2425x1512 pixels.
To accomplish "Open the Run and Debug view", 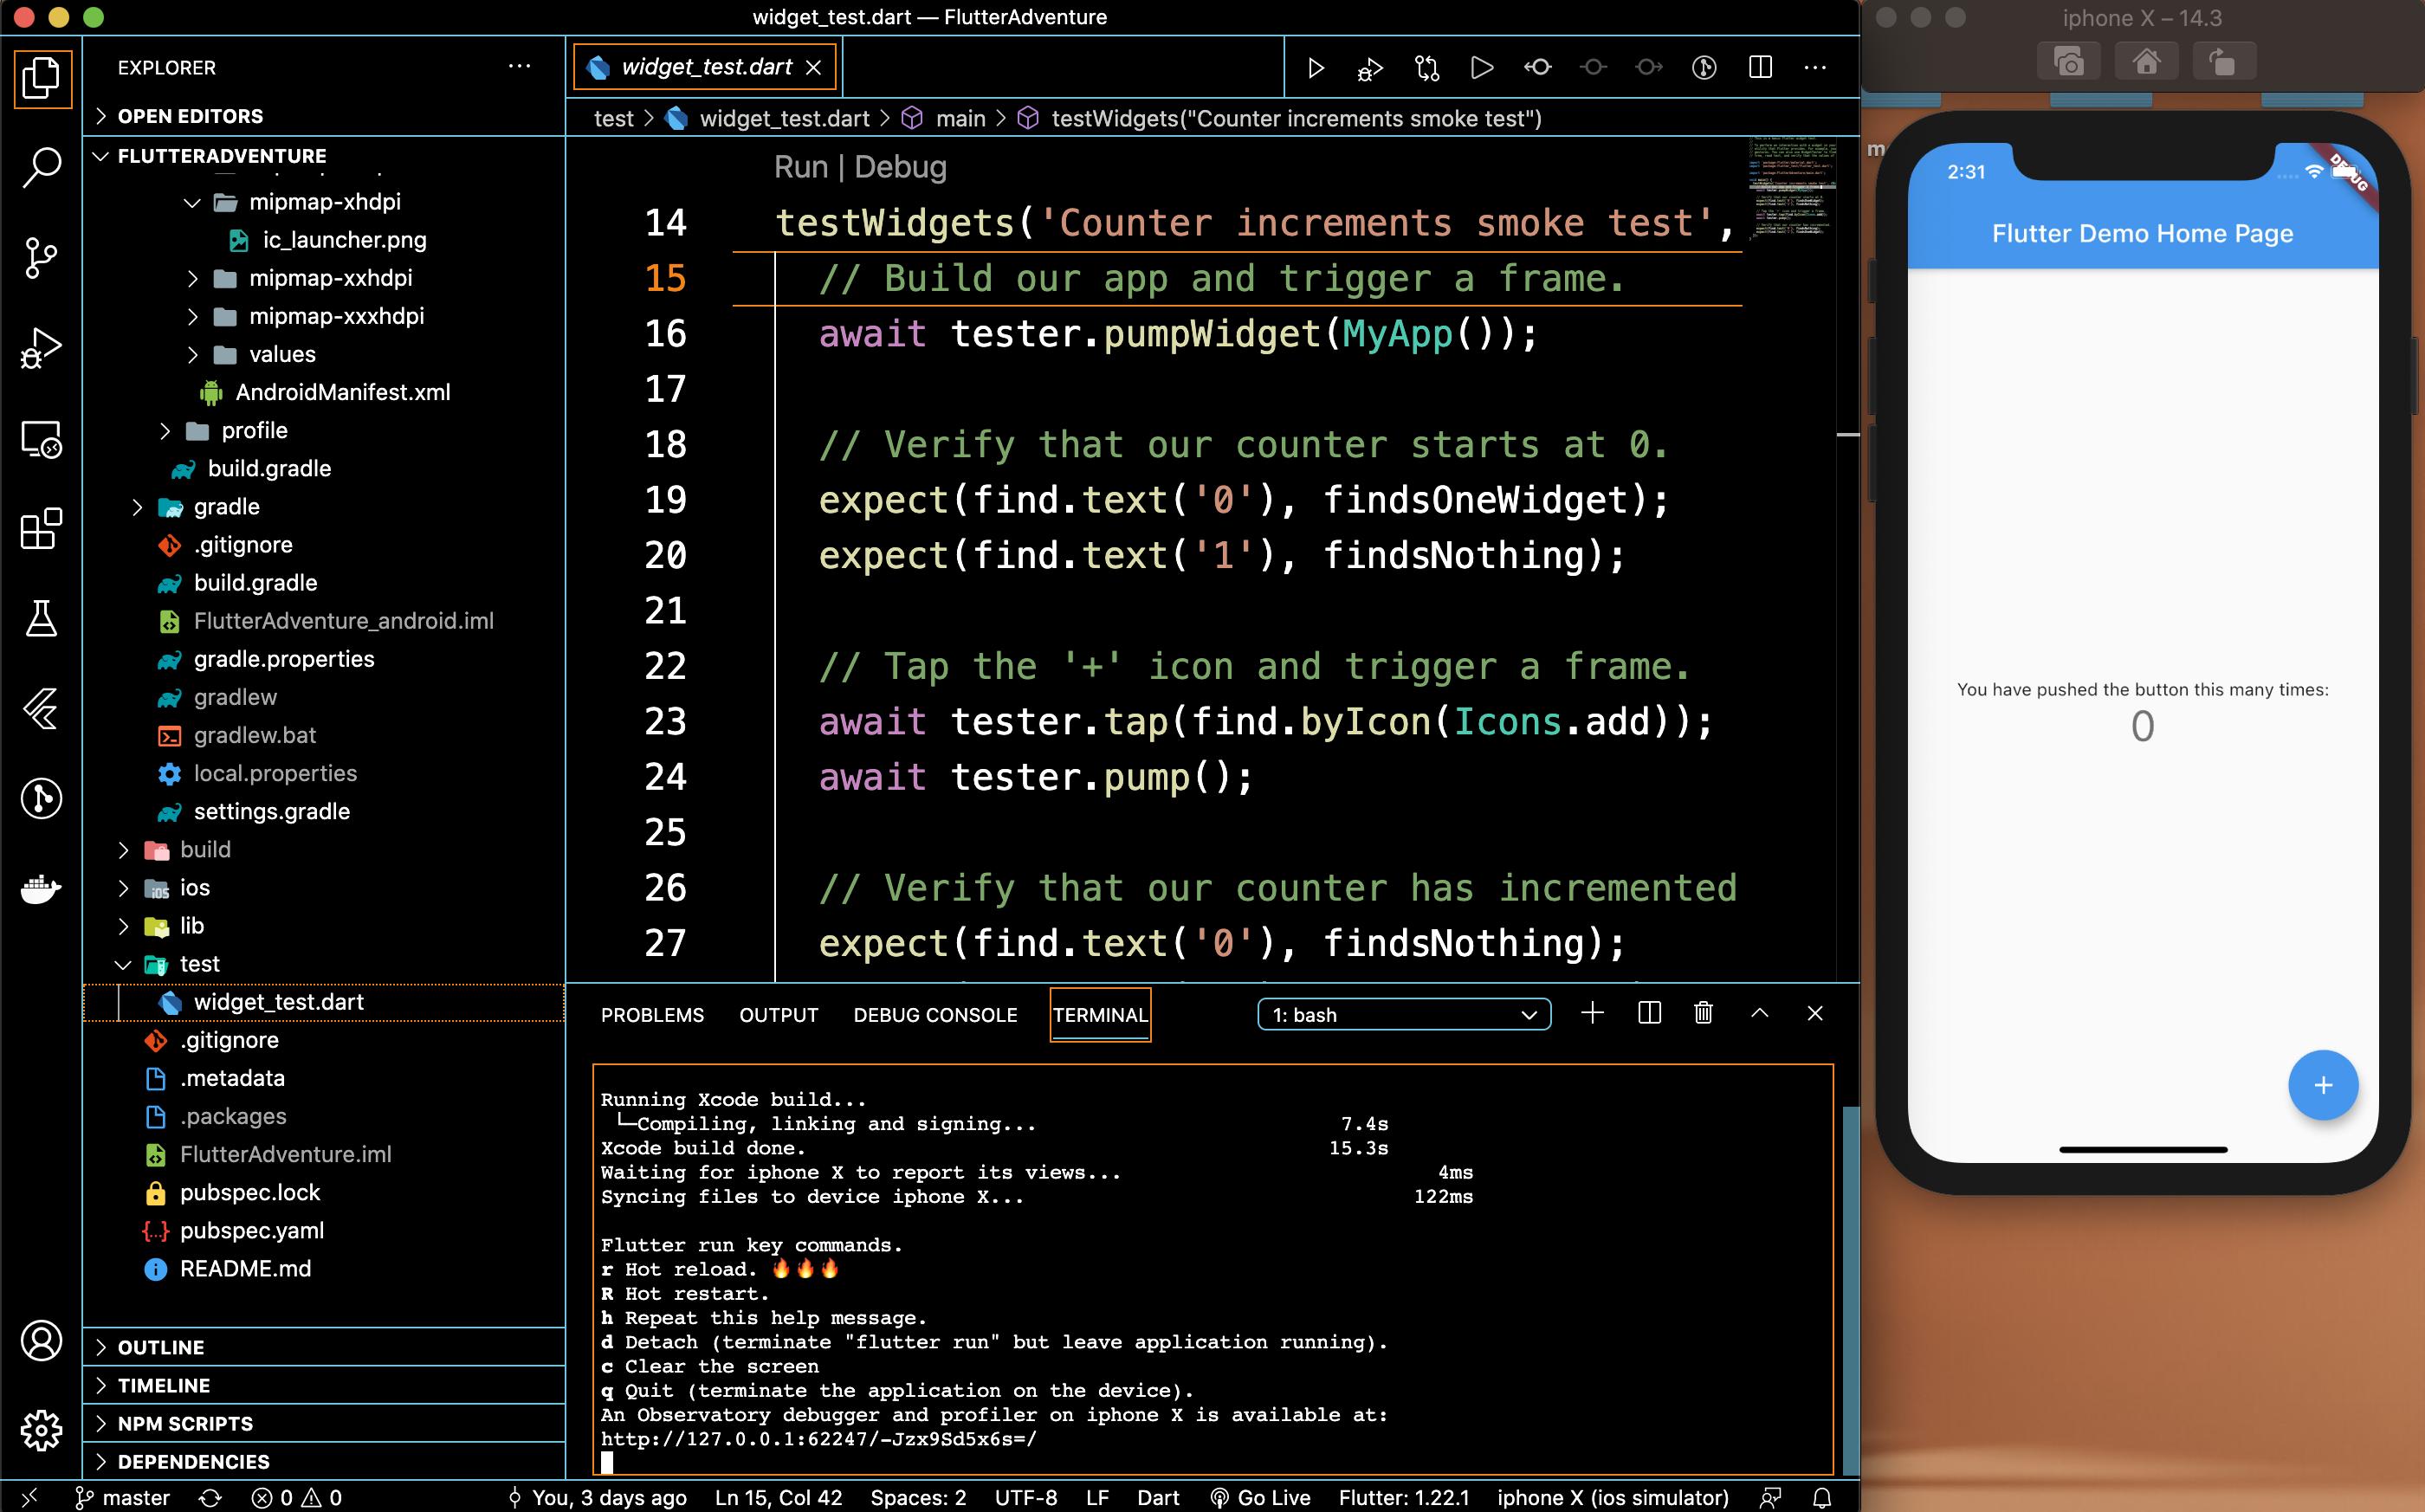I will click(x=41, y=348).
